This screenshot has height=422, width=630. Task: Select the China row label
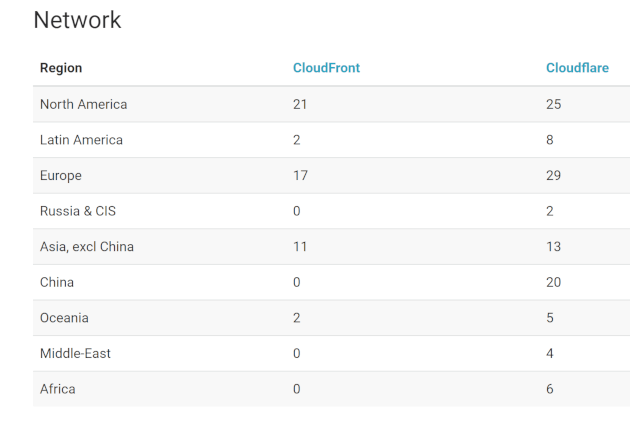click(x=57, y=282)
